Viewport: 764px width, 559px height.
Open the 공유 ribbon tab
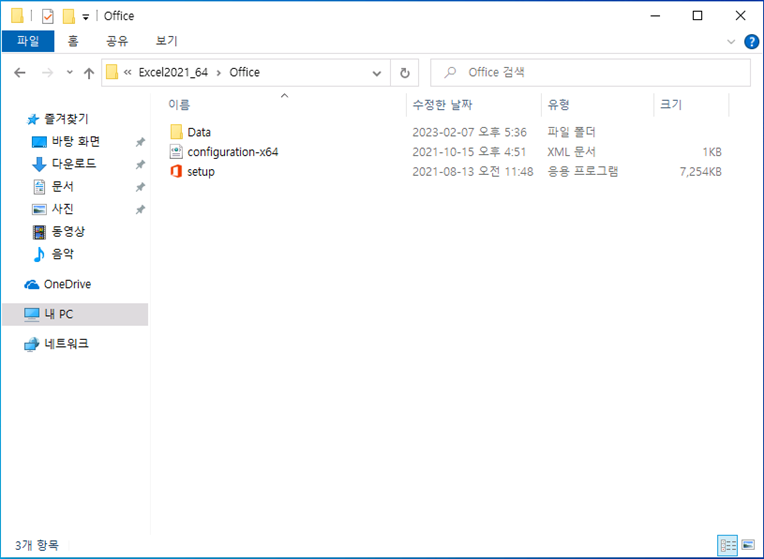pos(117,41)
